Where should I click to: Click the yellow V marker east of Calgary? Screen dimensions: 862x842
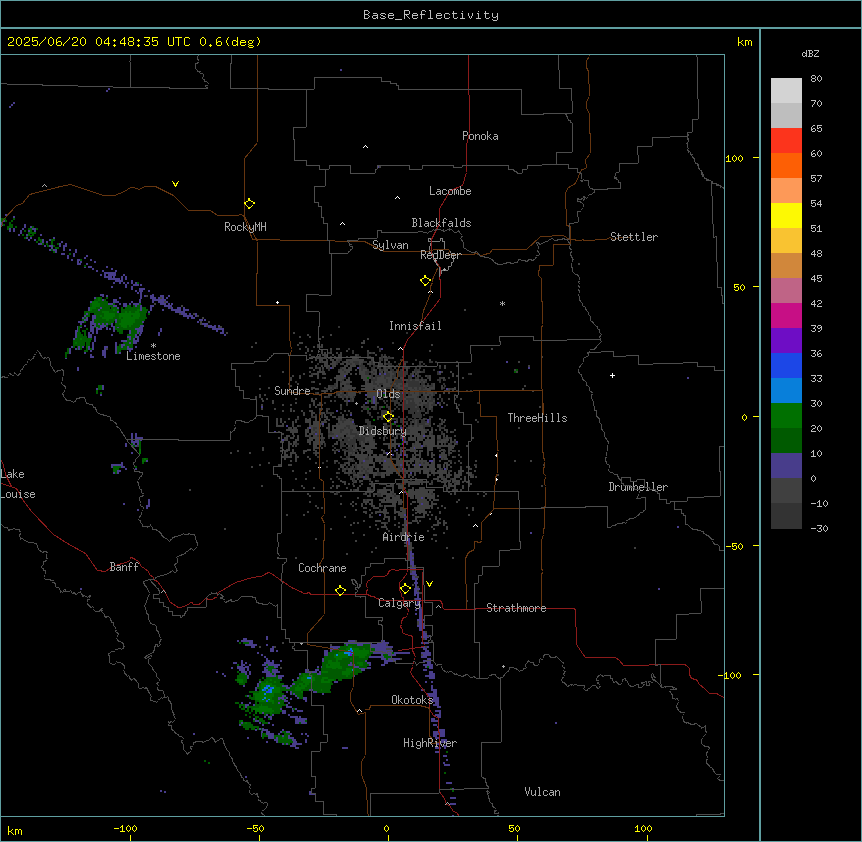(429, 584)
